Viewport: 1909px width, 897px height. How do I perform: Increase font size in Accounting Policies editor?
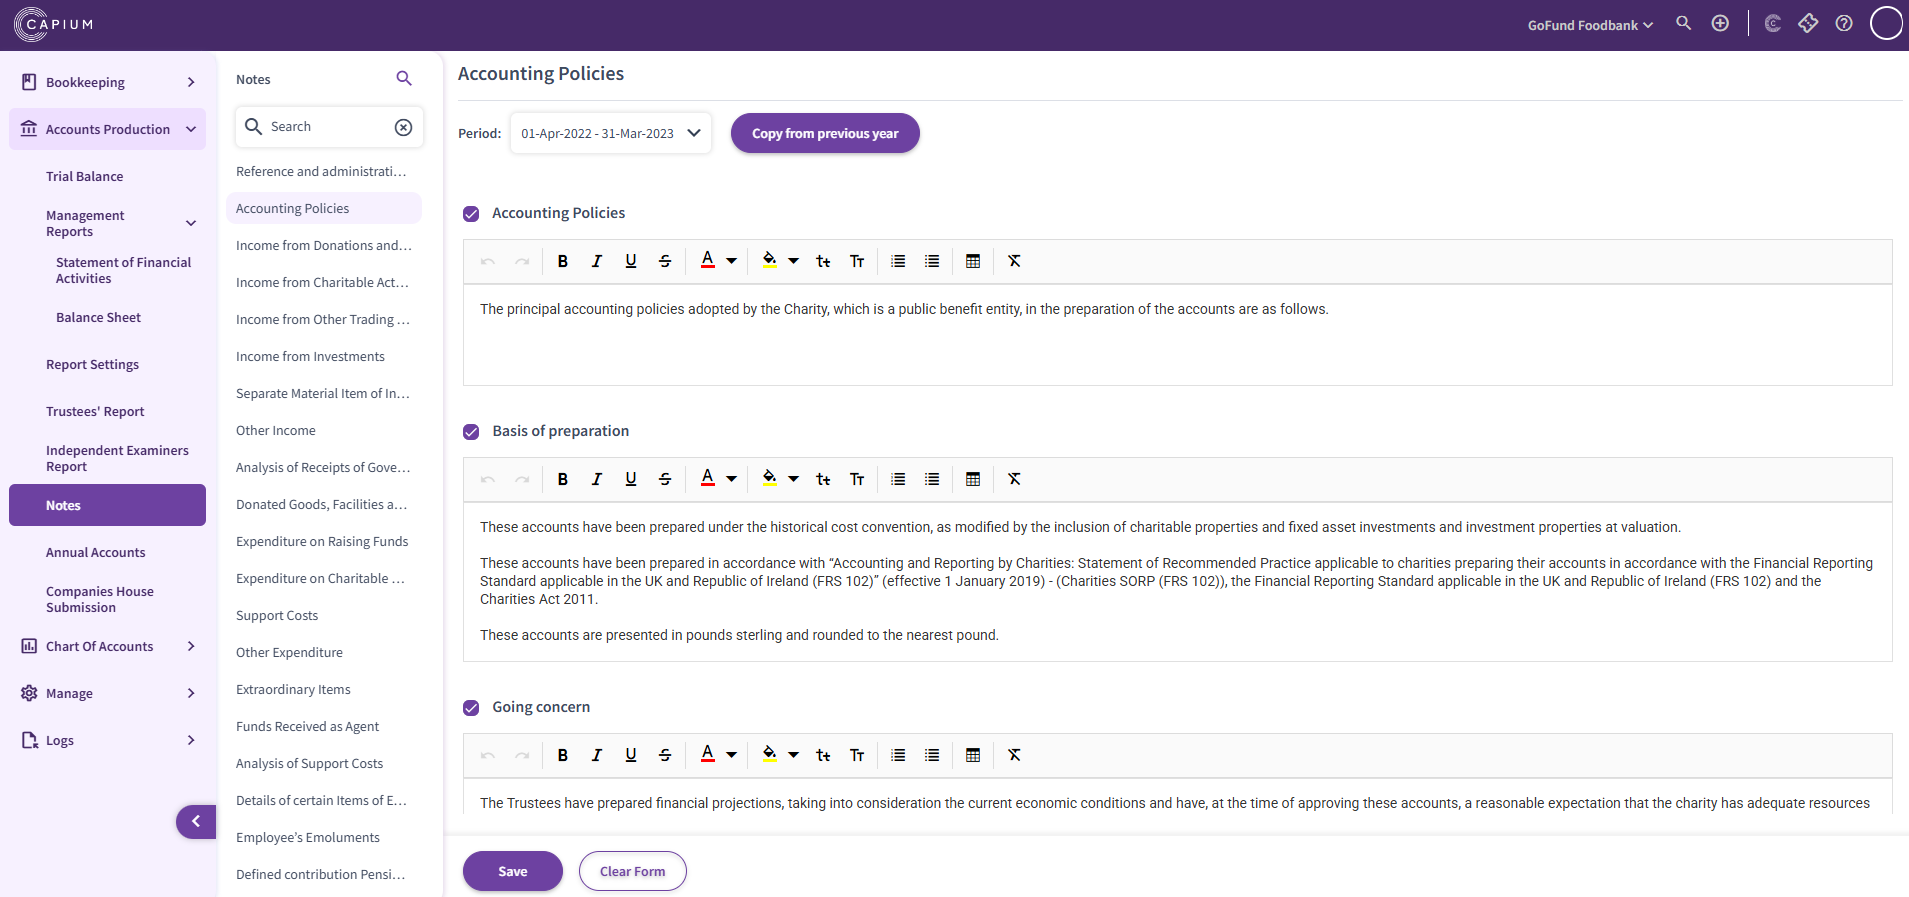pos(857,261)
